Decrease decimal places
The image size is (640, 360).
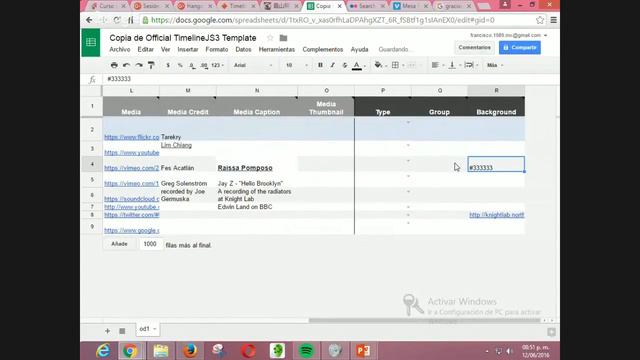pos(192,65)
